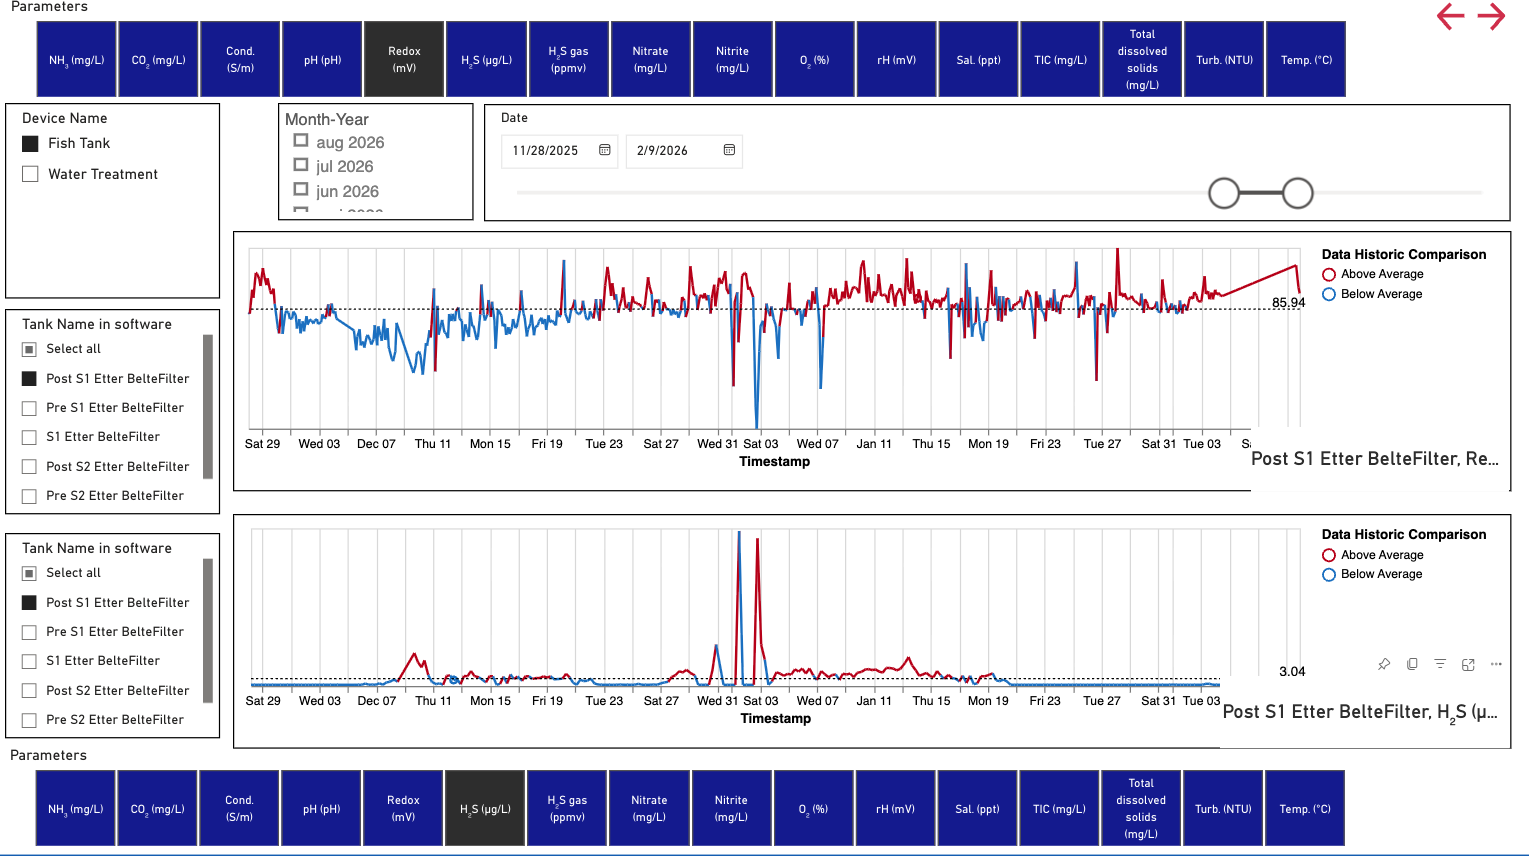Toggle Select all in lower tank list

point(29,573)
